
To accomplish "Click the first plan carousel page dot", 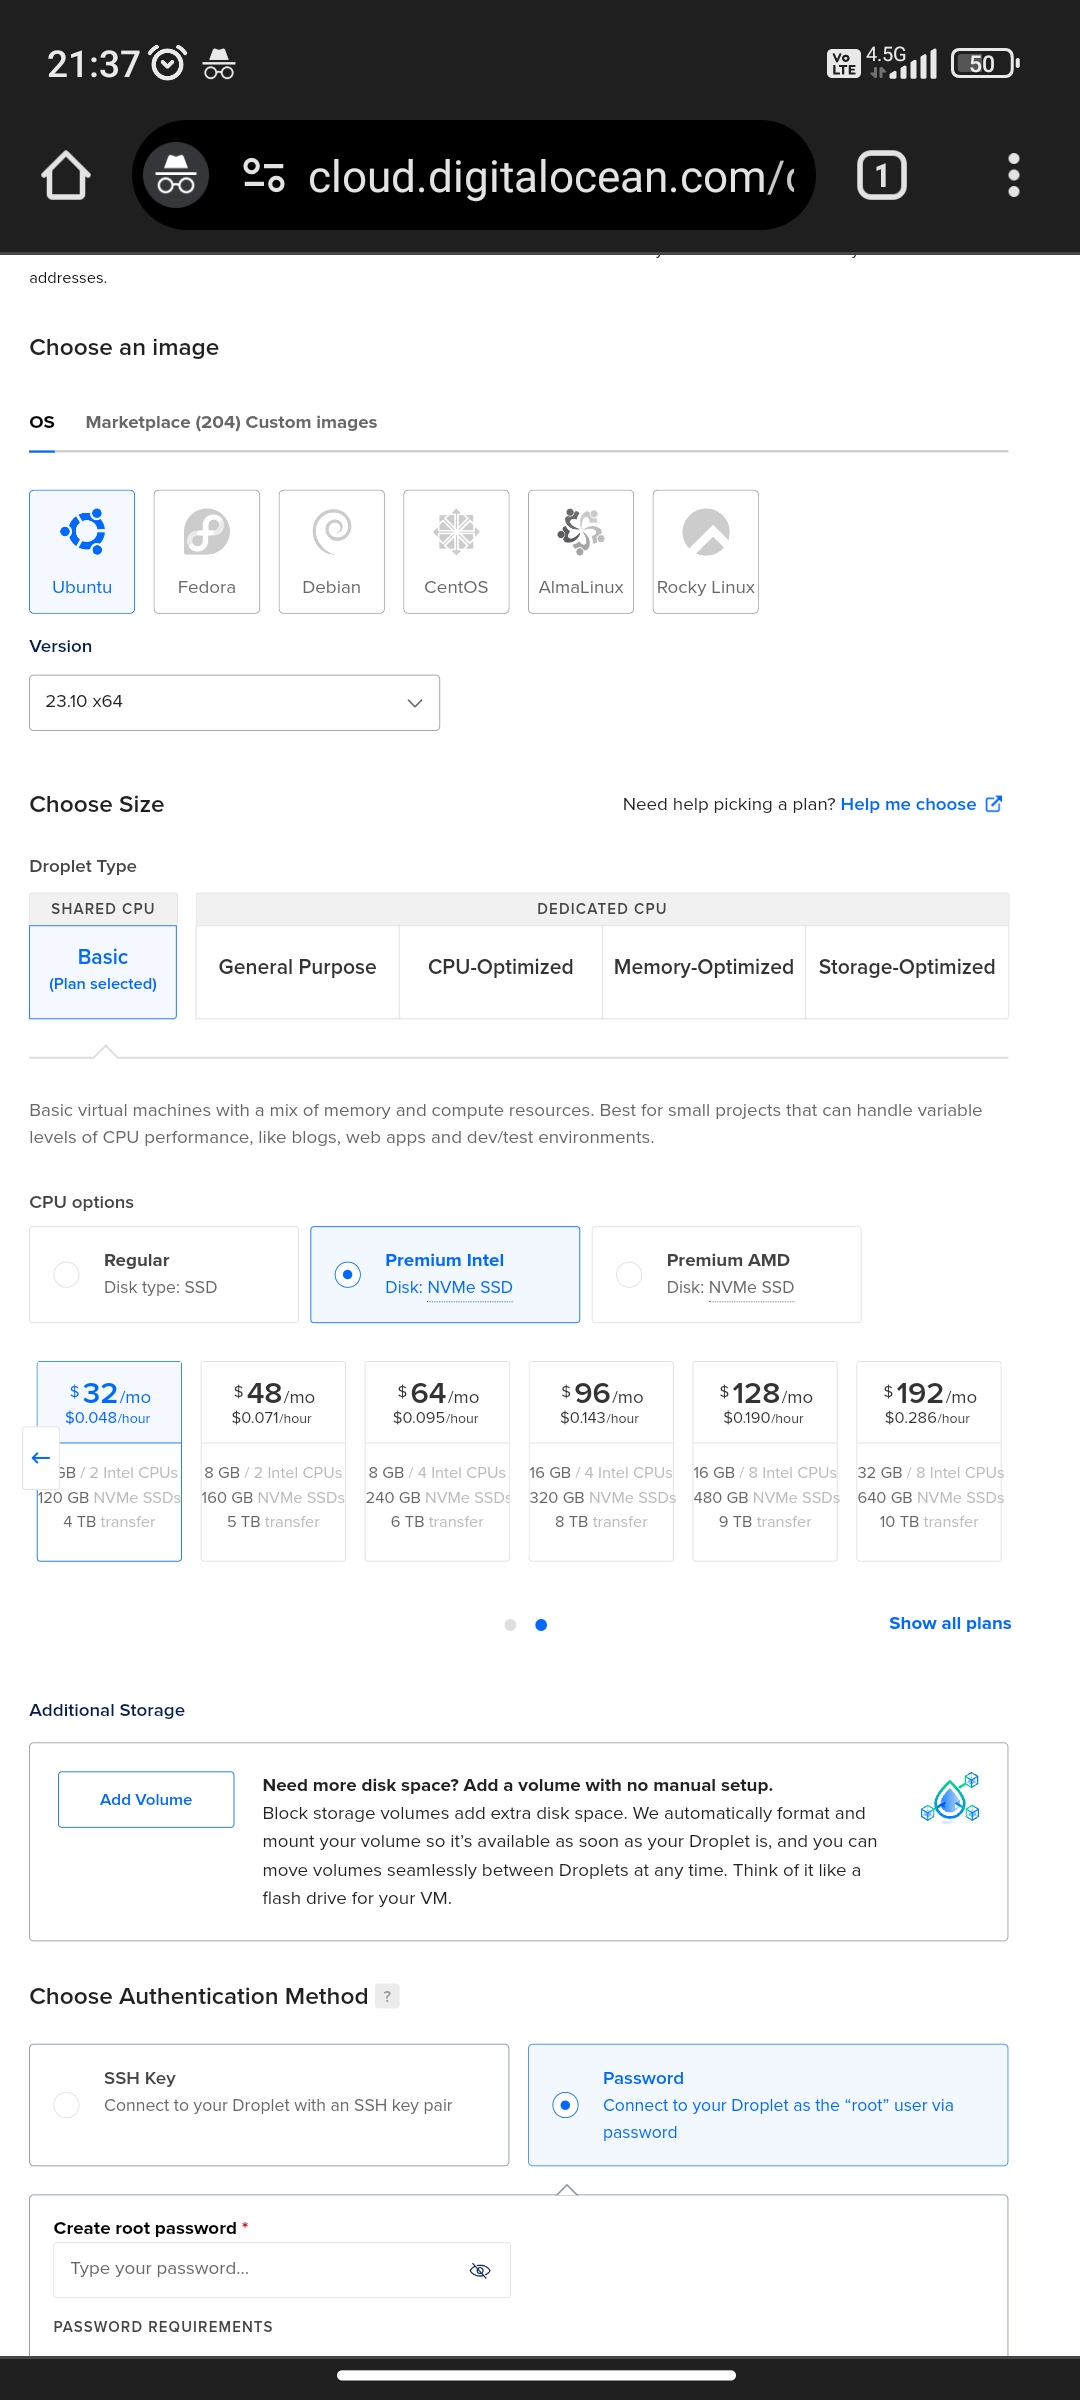I will (511, 1625).
